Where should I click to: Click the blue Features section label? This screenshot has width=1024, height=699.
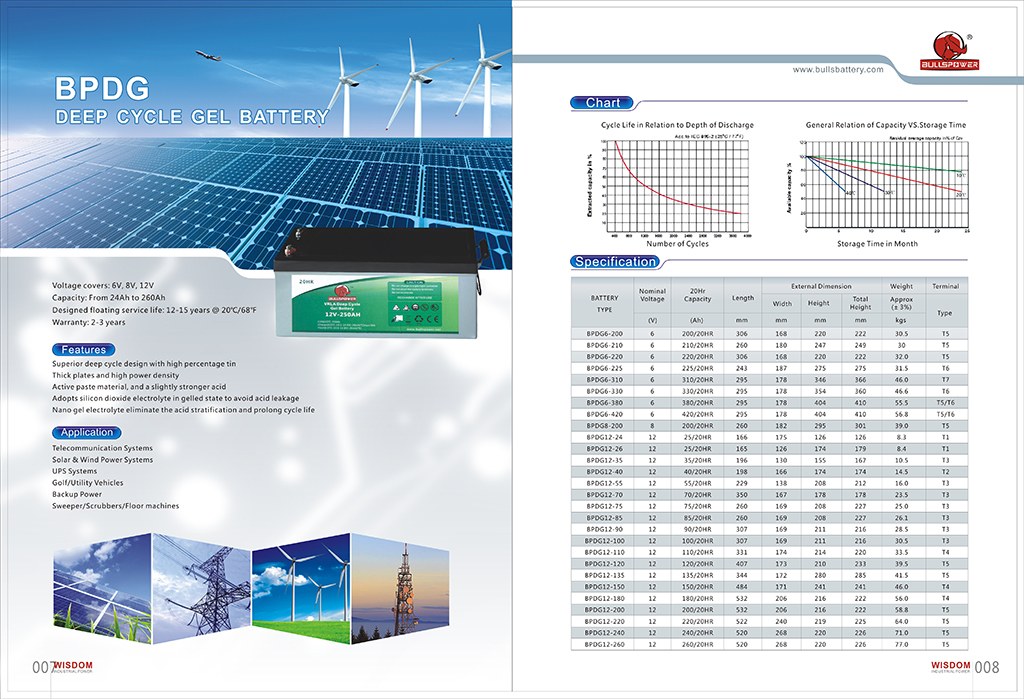[84, 350]
